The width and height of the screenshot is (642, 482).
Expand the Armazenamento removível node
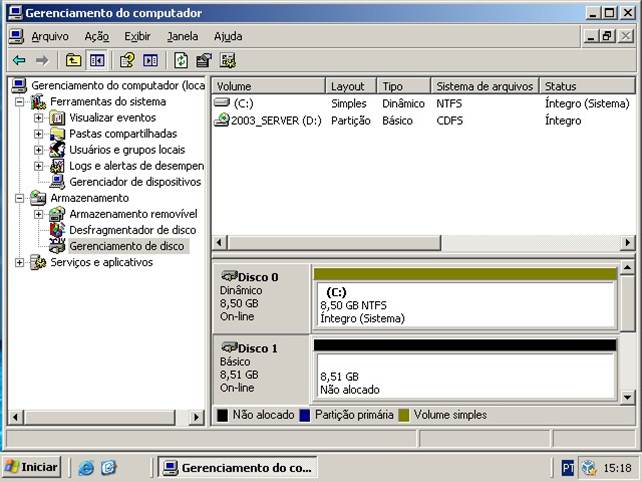click(x=38, y=214)
